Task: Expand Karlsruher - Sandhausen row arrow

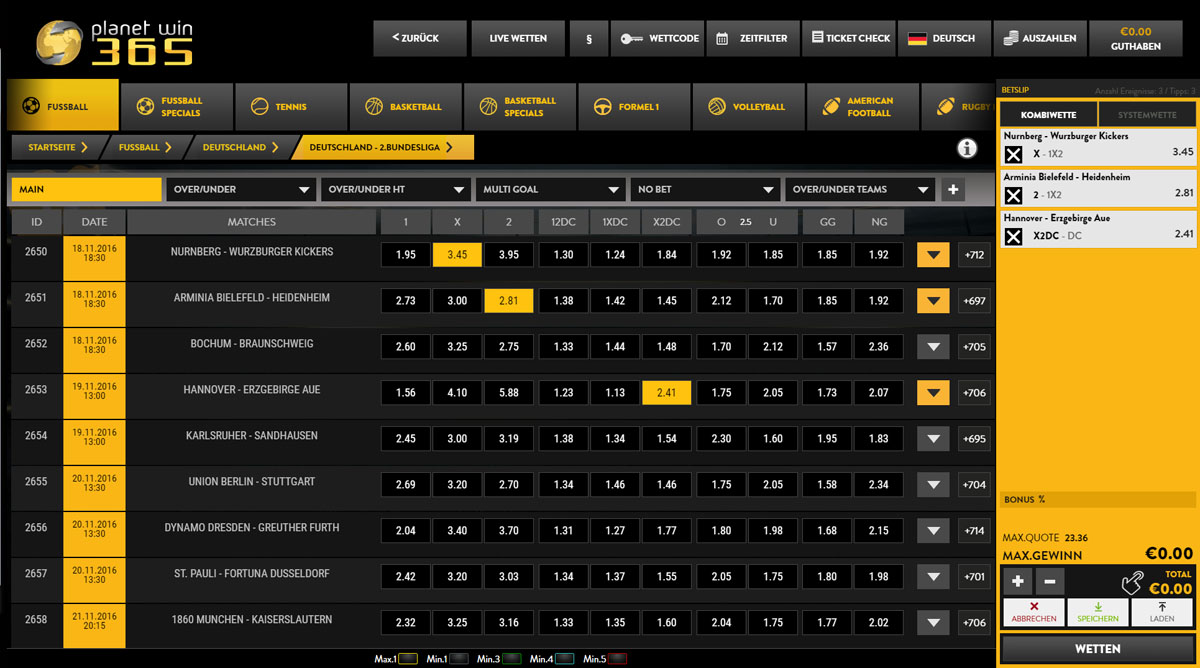Action: (933, 439)
